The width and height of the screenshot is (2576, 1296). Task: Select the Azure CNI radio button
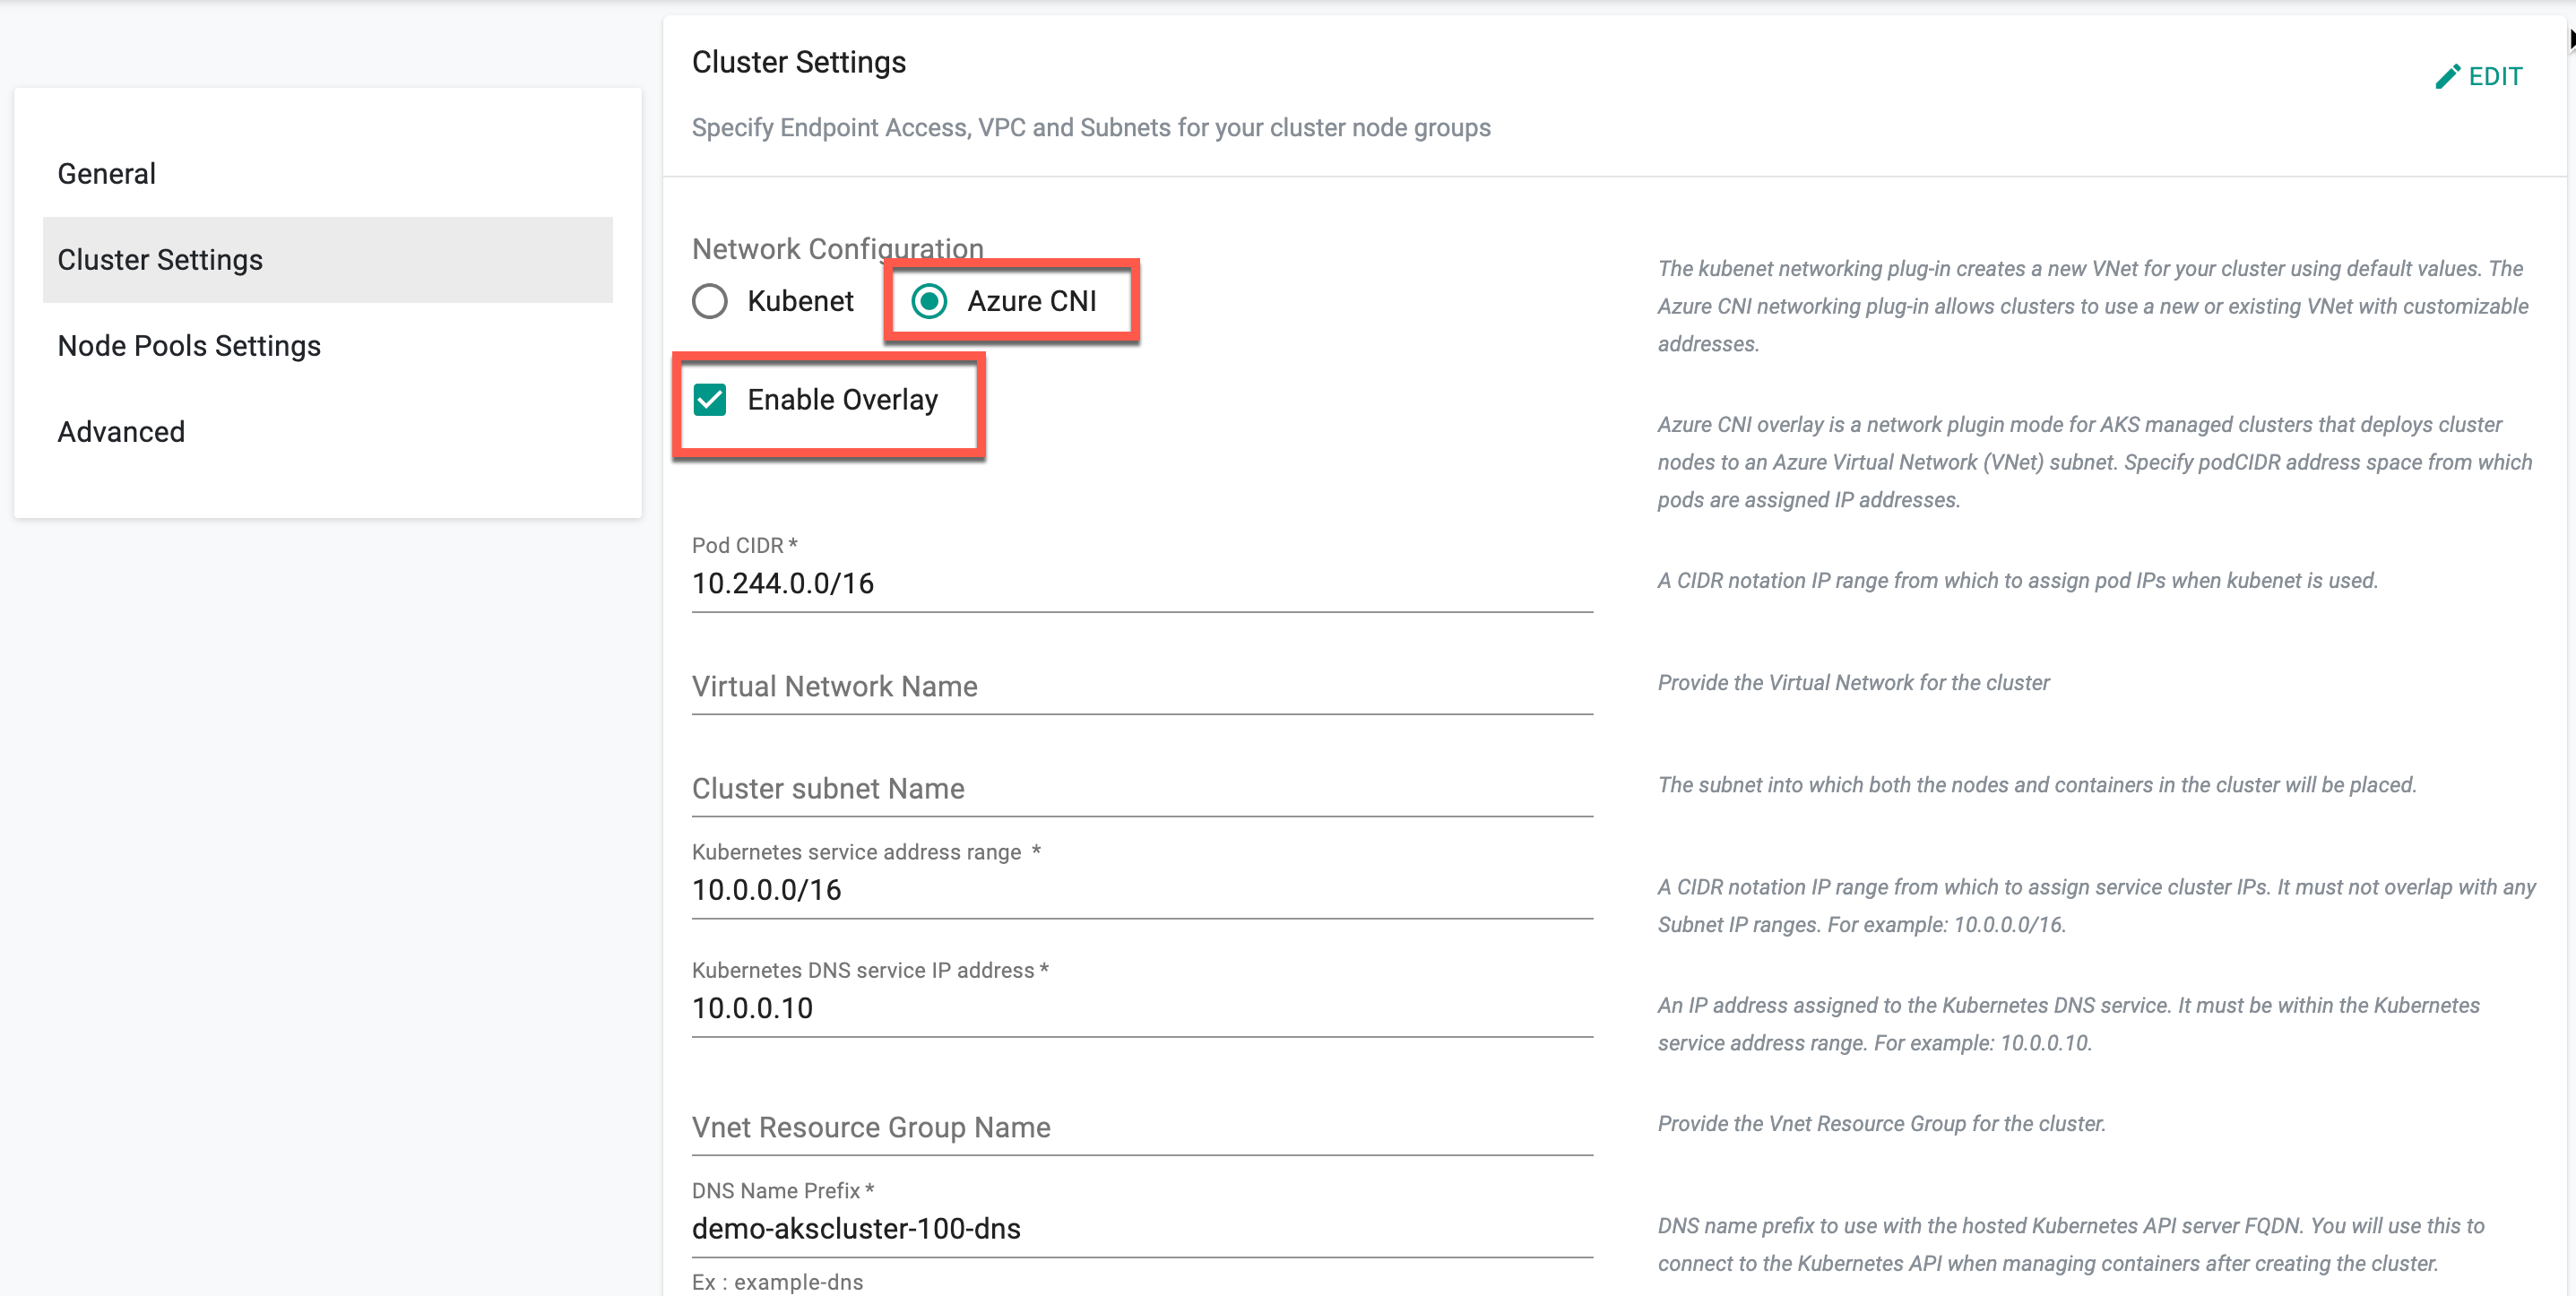point(929,301)
